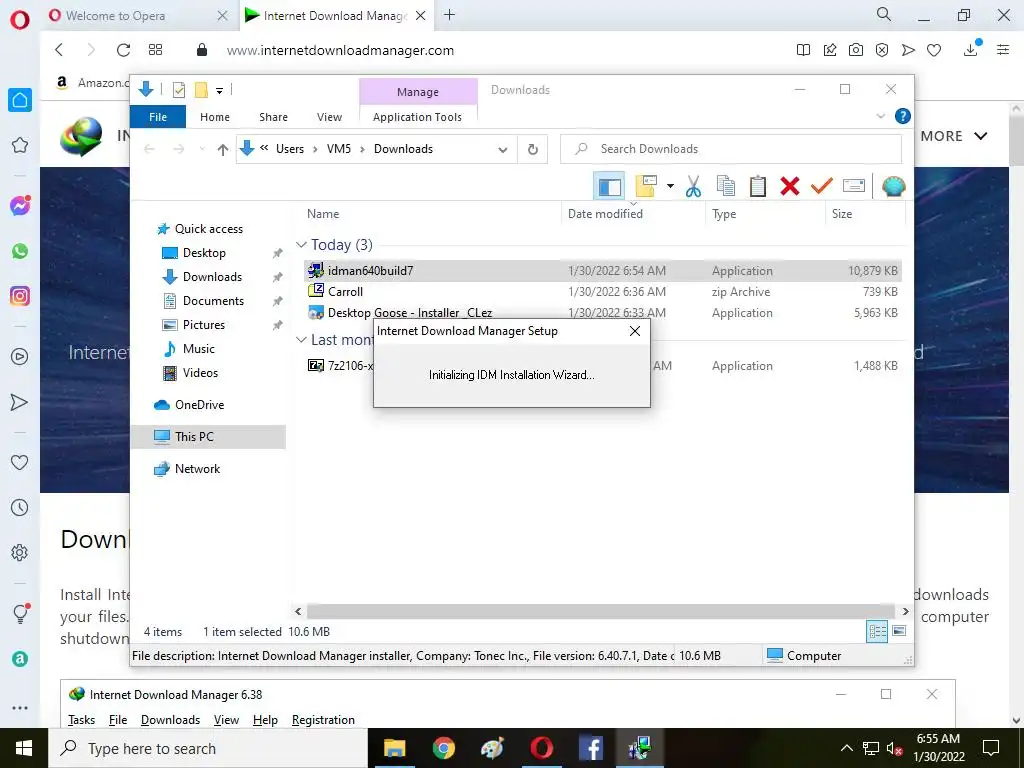Image resolution: width=1024 pixels, height=768 pixels.
Task: Click the red X Delete icon
Action: click(x=790, y=187)
